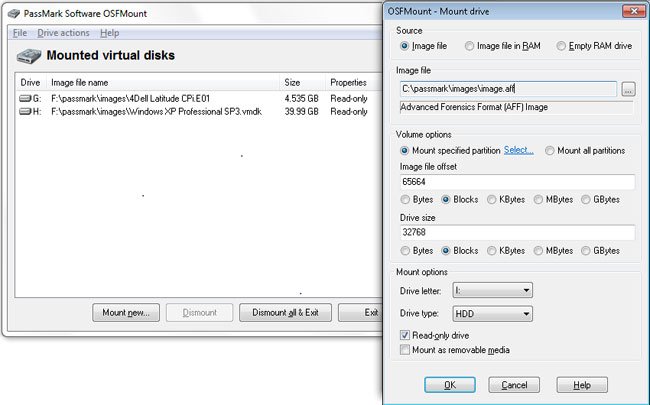The image size is (650, 405).
Task: Close the Mount drive dialog
Action: pyautogui.click(x=634, y=12)
